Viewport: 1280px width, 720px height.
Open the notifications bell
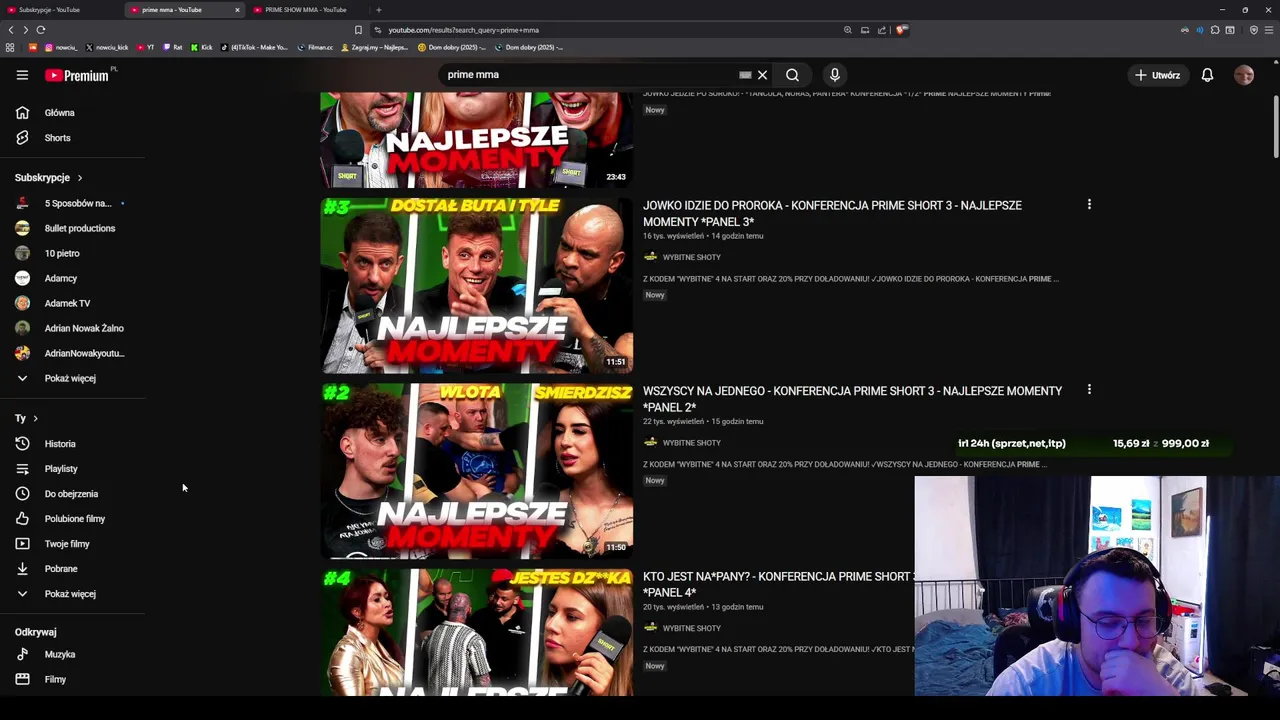(x=1207, y=75)
